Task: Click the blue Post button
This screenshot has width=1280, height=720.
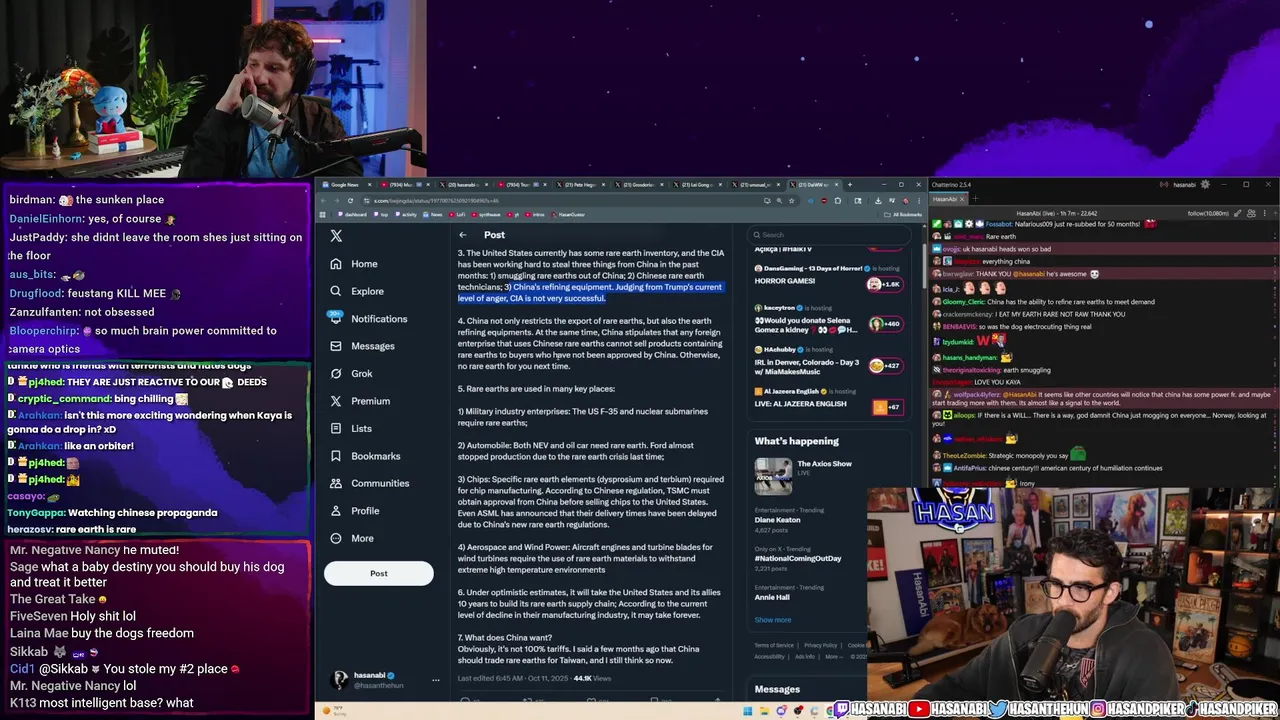Action: [x=378, y=573]
